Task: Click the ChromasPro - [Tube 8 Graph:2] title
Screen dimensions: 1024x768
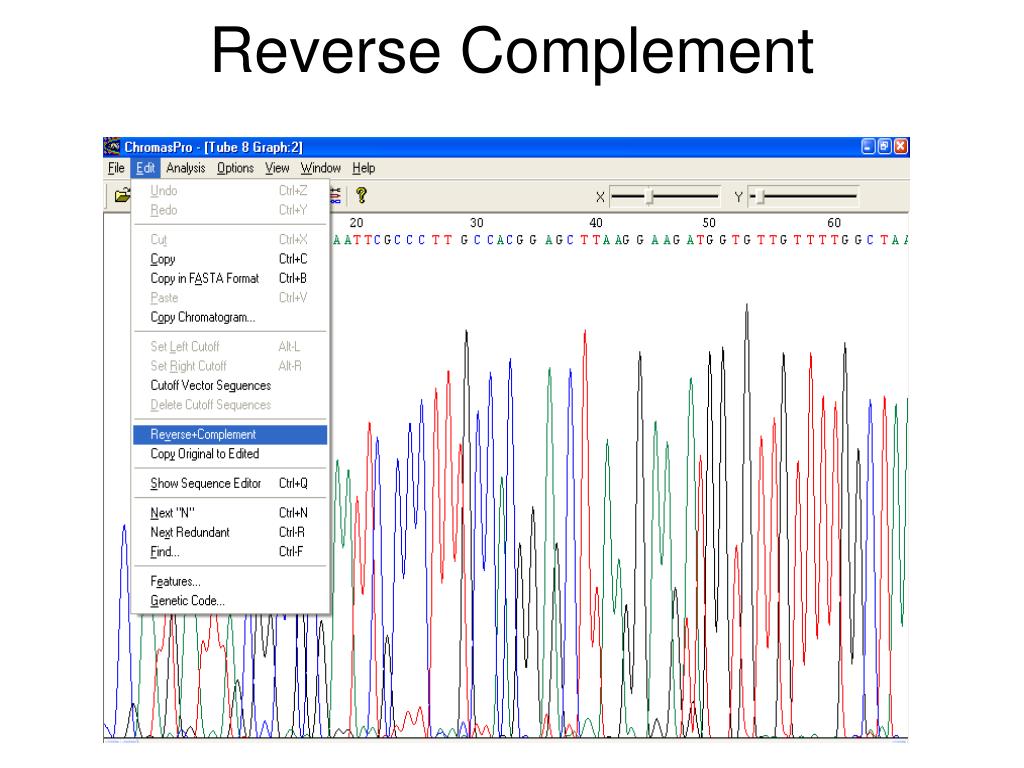Action: [214, 147]
